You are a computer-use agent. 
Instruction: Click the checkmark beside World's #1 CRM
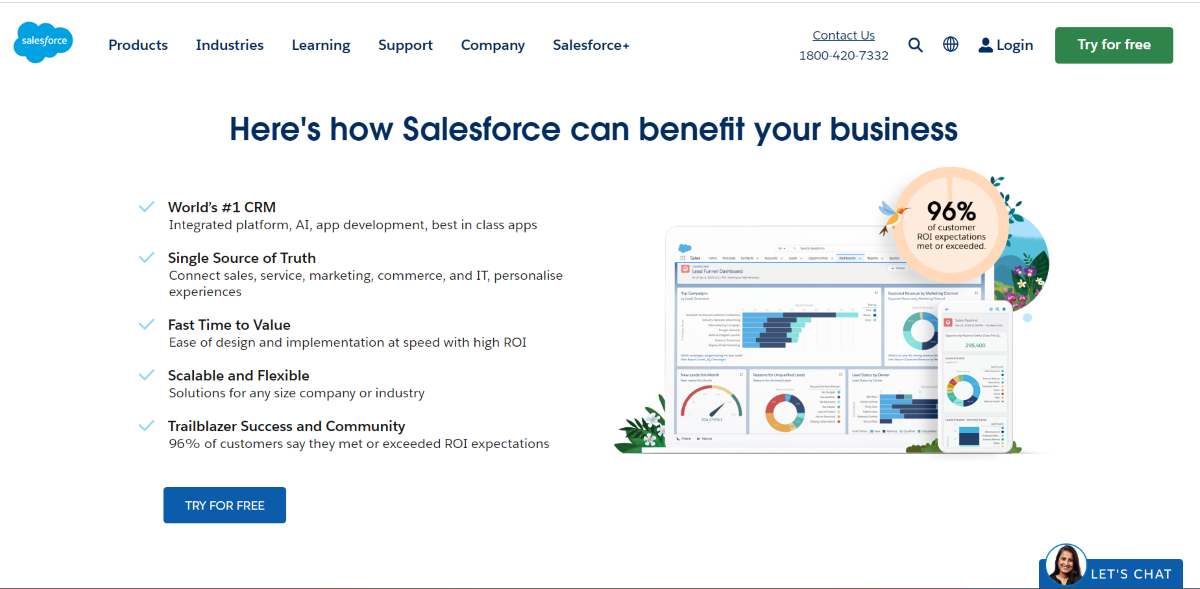tap(147, 207)
